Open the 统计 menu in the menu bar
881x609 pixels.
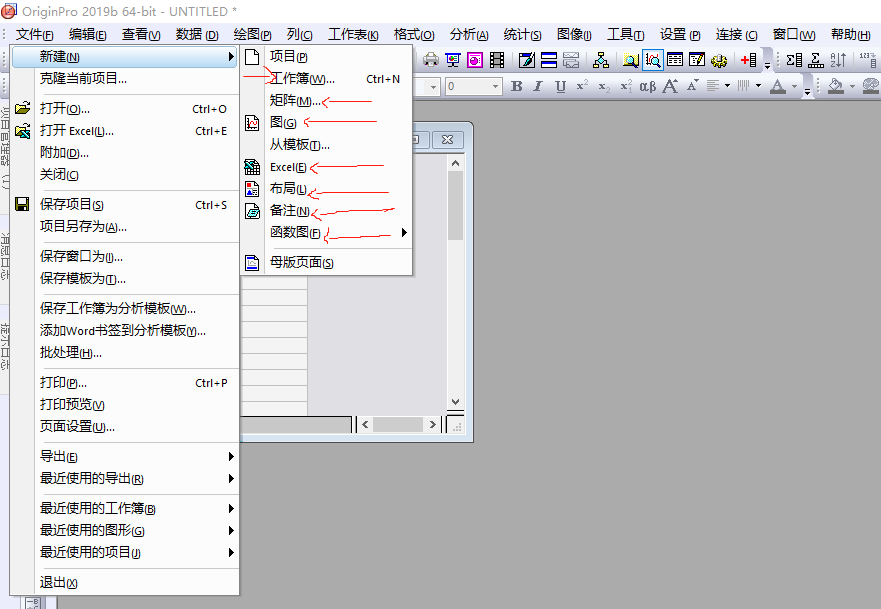pyautogui.click(x=522, y=33)
